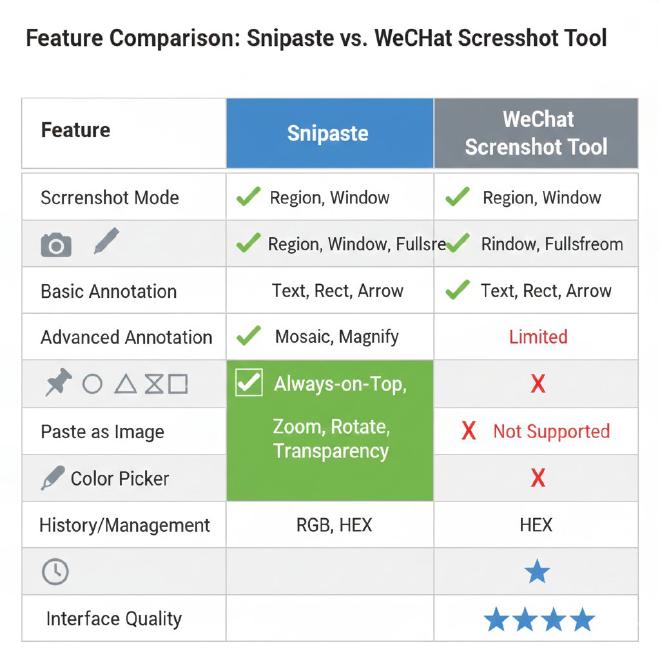Click the four-star Interface Quality rating
This screenshot has width=660, height=660.
click(x=539, y=620)
